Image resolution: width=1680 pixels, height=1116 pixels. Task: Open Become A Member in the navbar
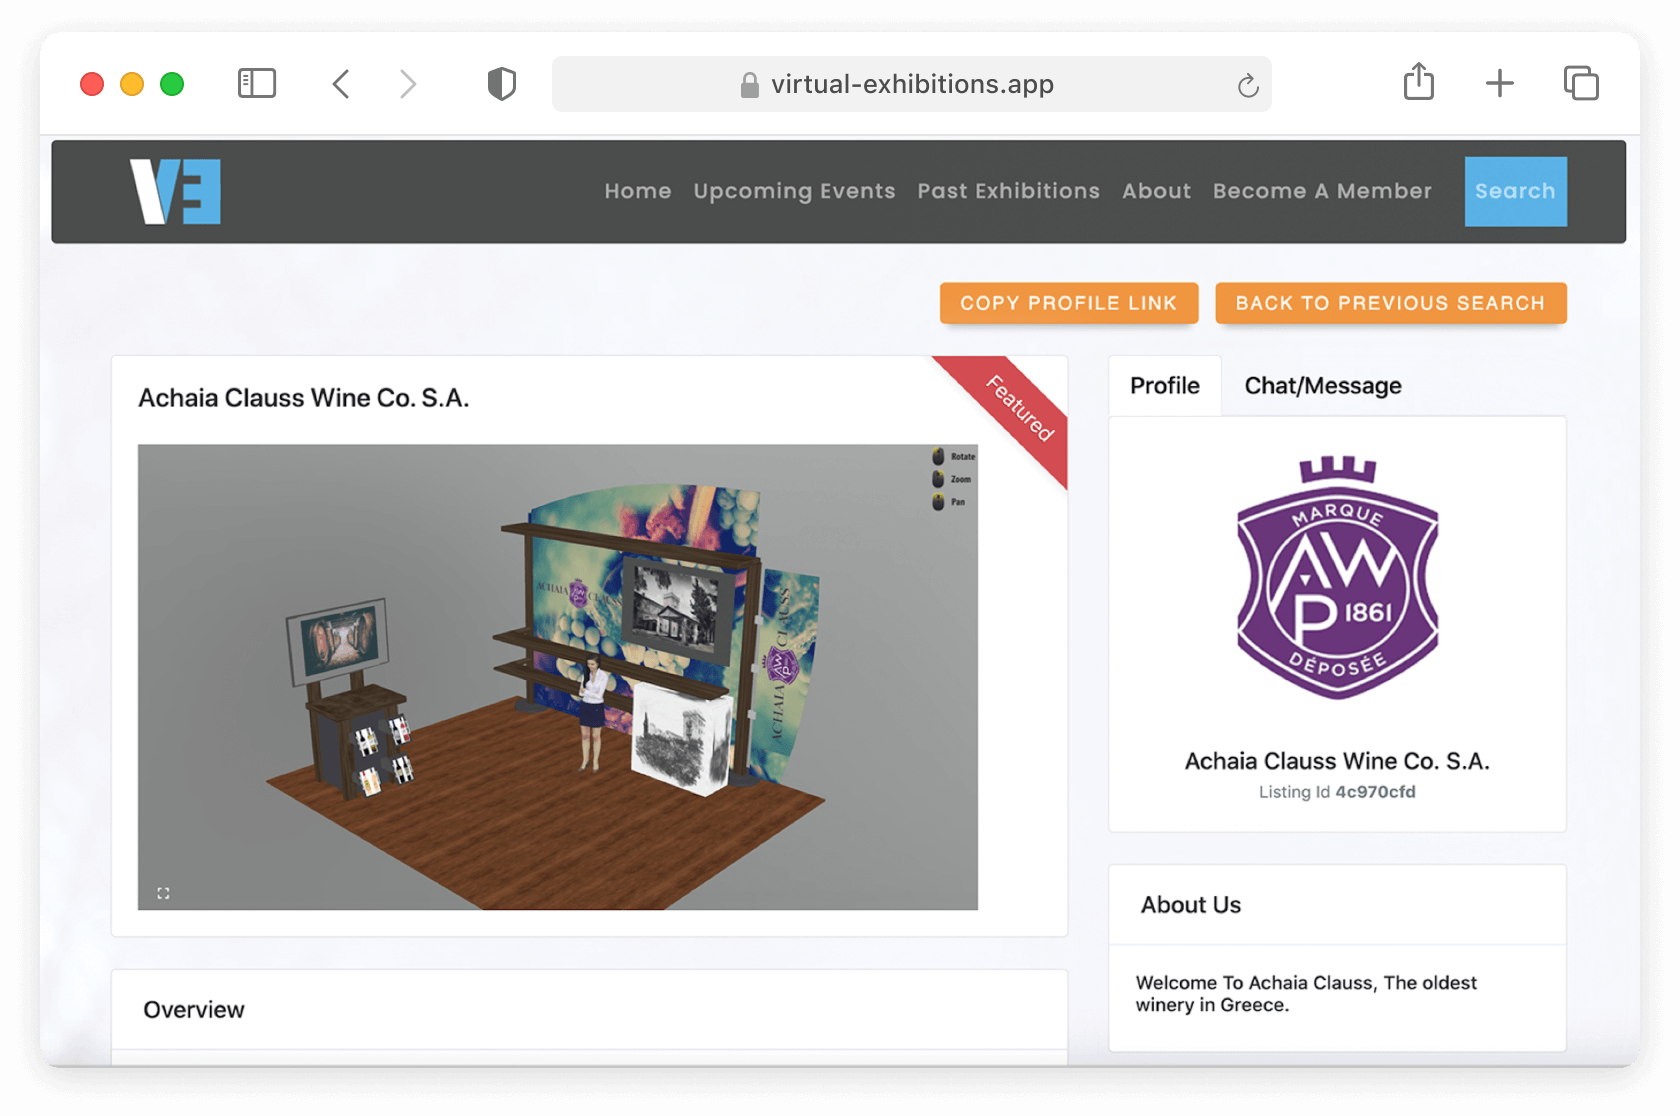pyautogui.click(x=1322, y=191)
